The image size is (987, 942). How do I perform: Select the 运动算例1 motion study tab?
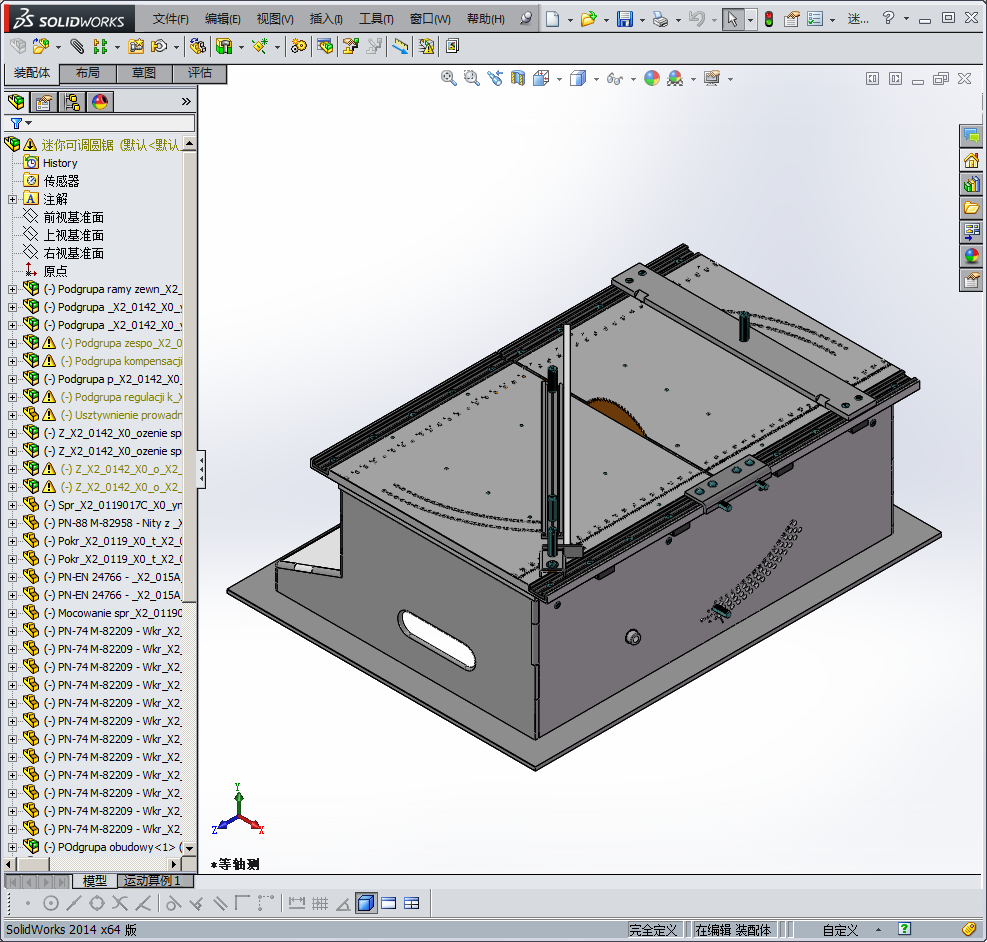[x=152, y=881]
